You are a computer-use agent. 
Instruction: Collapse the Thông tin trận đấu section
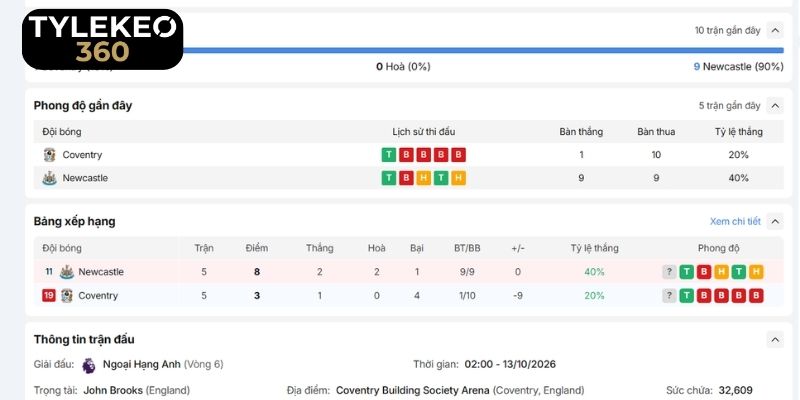[x=774, y=339]
